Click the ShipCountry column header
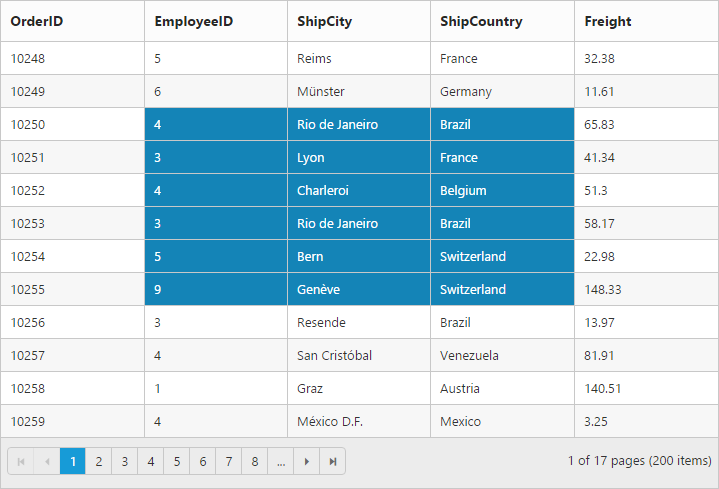The height and width of the screenshot is (489, 719). point(481,21)
